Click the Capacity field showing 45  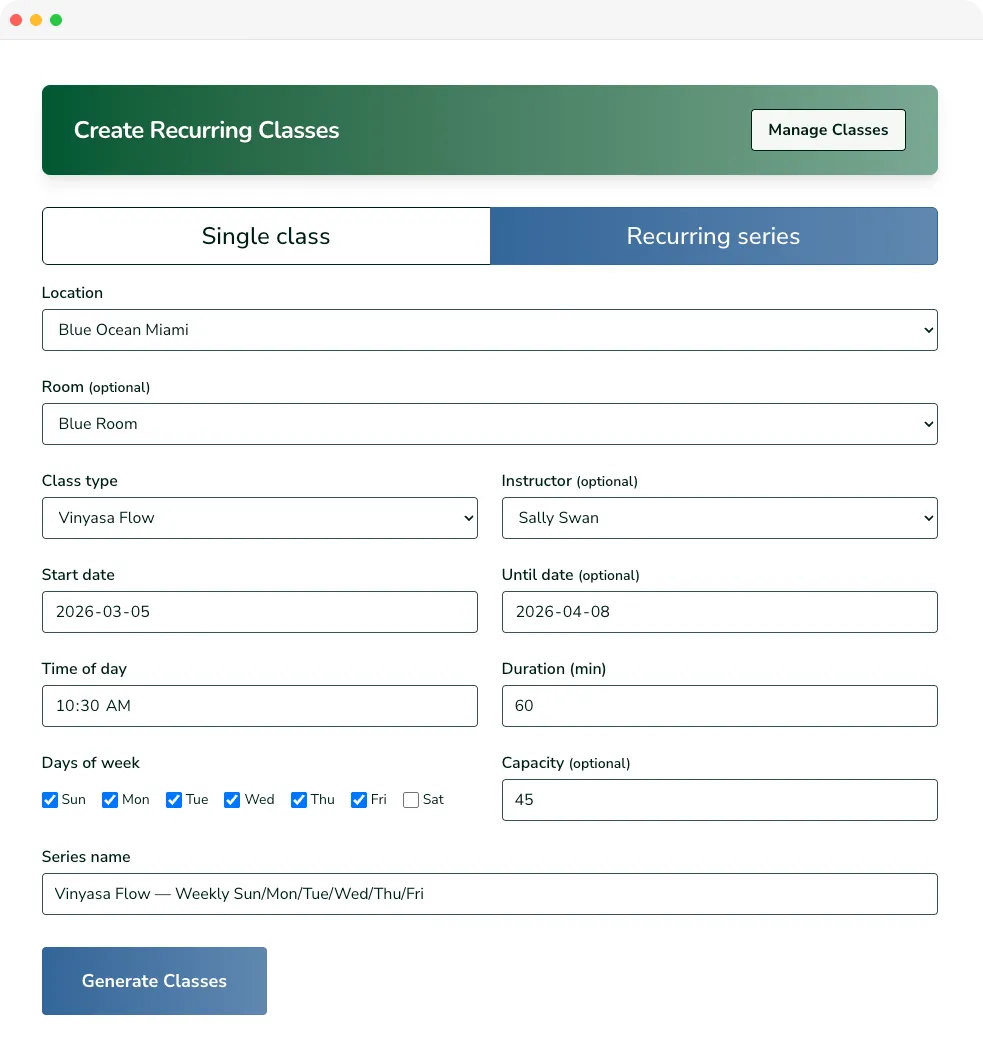click(719, 799)
